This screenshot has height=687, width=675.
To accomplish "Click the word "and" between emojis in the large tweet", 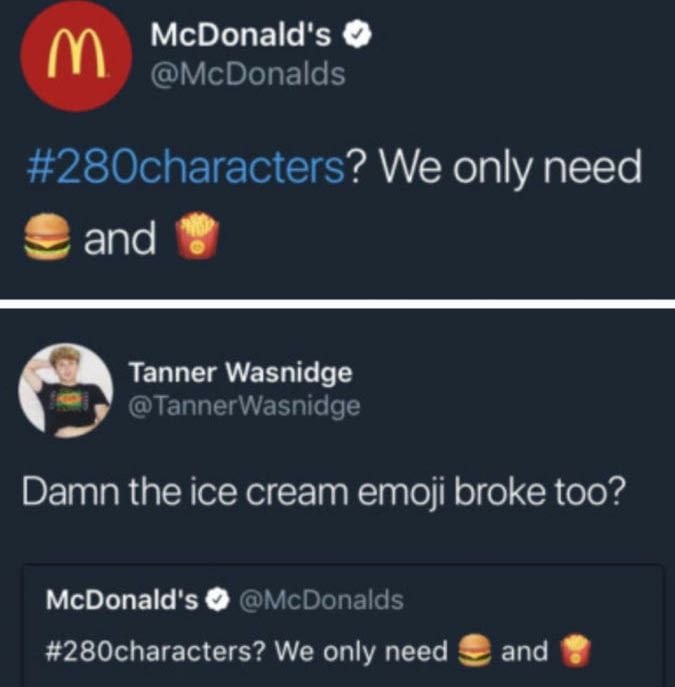I will tap(120, 237).
